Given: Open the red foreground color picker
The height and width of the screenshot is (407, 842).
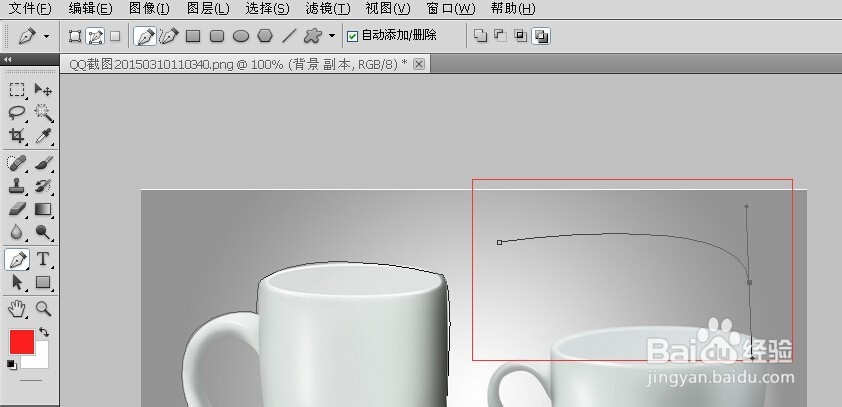Looking at the screenshot, I should coord(22,342).
